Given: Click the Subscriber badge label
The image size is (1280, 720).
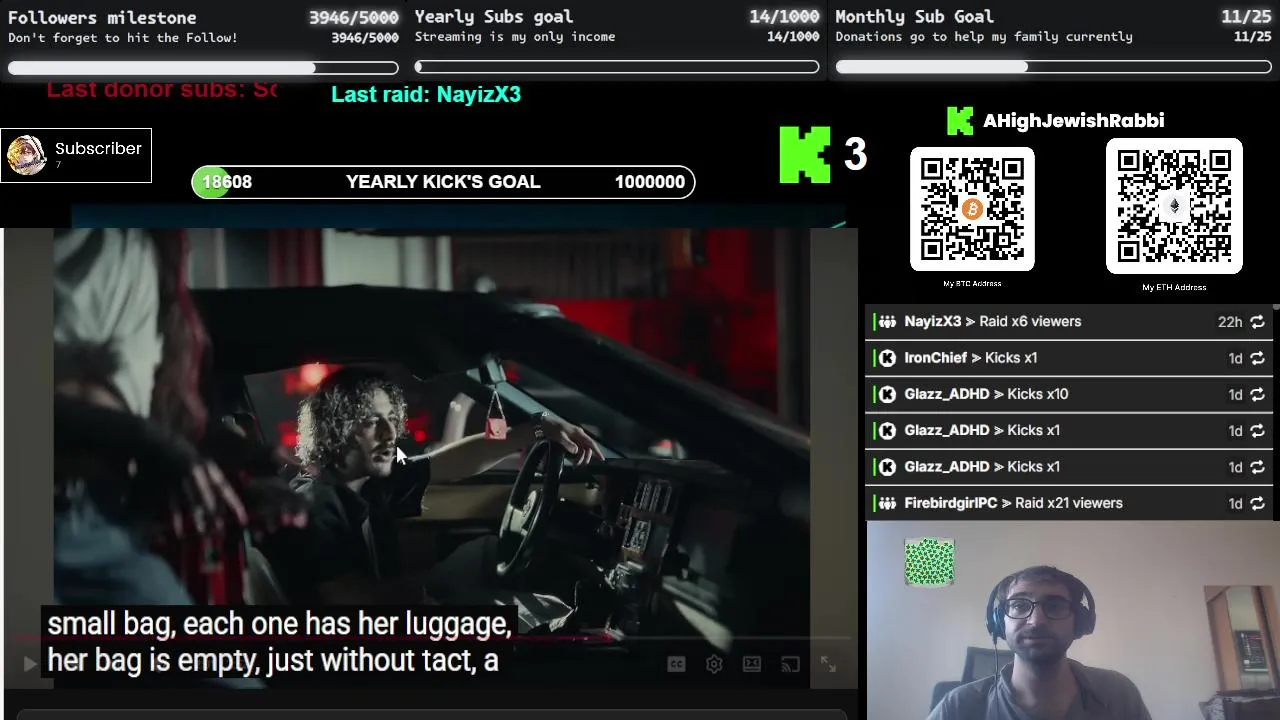Looking at the screenshot, I should coord(98,148).
